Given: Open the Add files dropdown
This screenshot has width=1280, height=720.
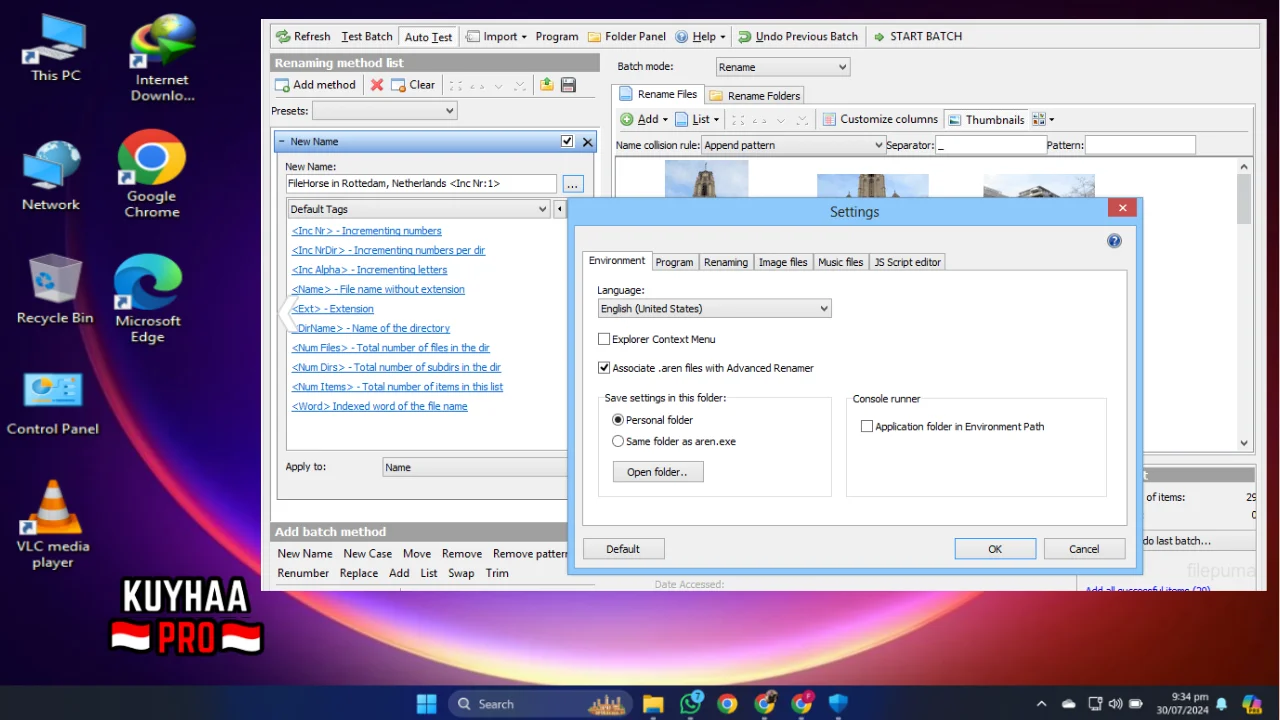Looking at the screenshot, I should click(644, 119).
